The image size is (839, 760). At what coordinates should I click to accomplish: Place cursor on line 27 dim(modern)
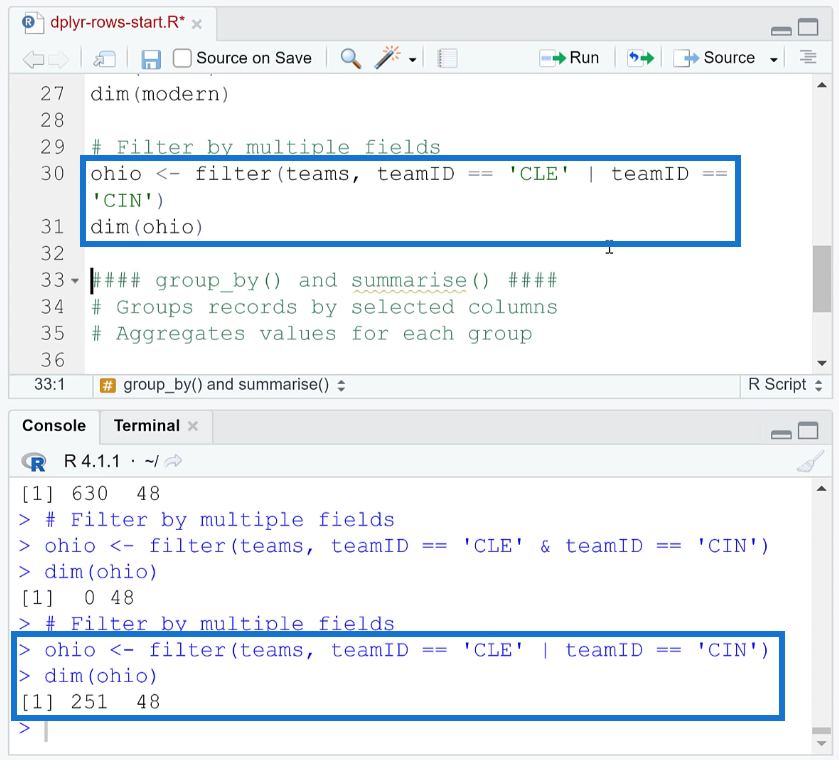(x=159, y=94)
